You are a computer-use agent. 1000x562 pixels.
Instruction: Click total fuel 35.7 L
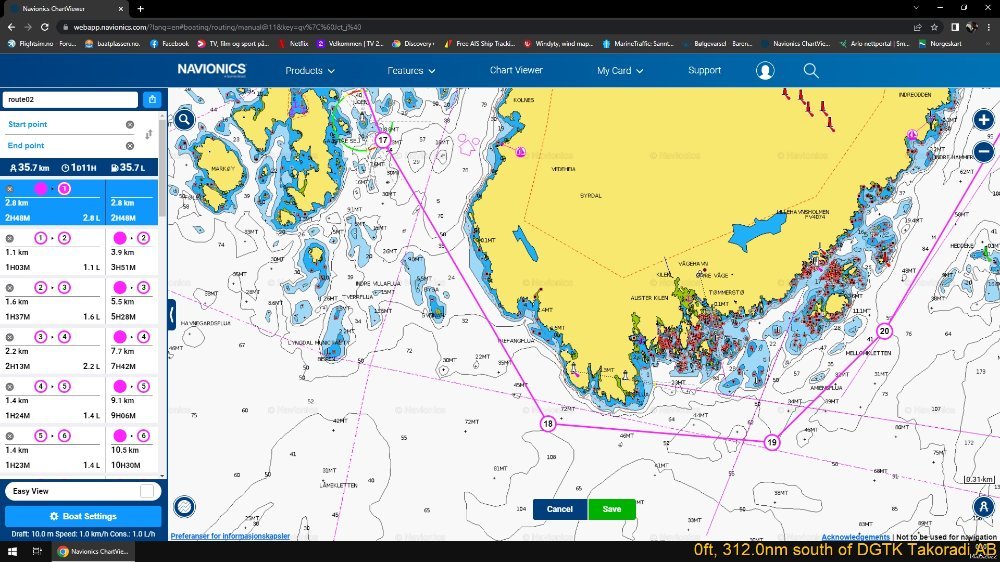tap(128, 168)
